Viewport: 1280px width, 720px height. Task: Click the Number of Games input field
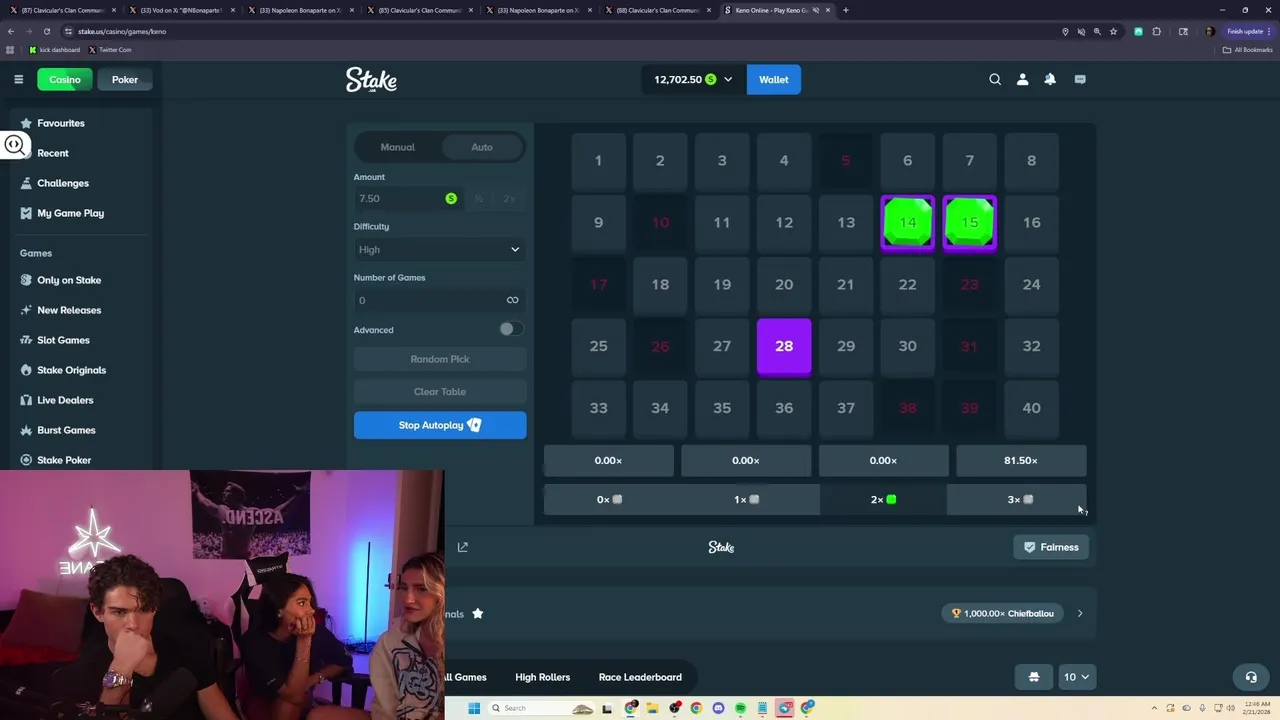click(440, 300)
